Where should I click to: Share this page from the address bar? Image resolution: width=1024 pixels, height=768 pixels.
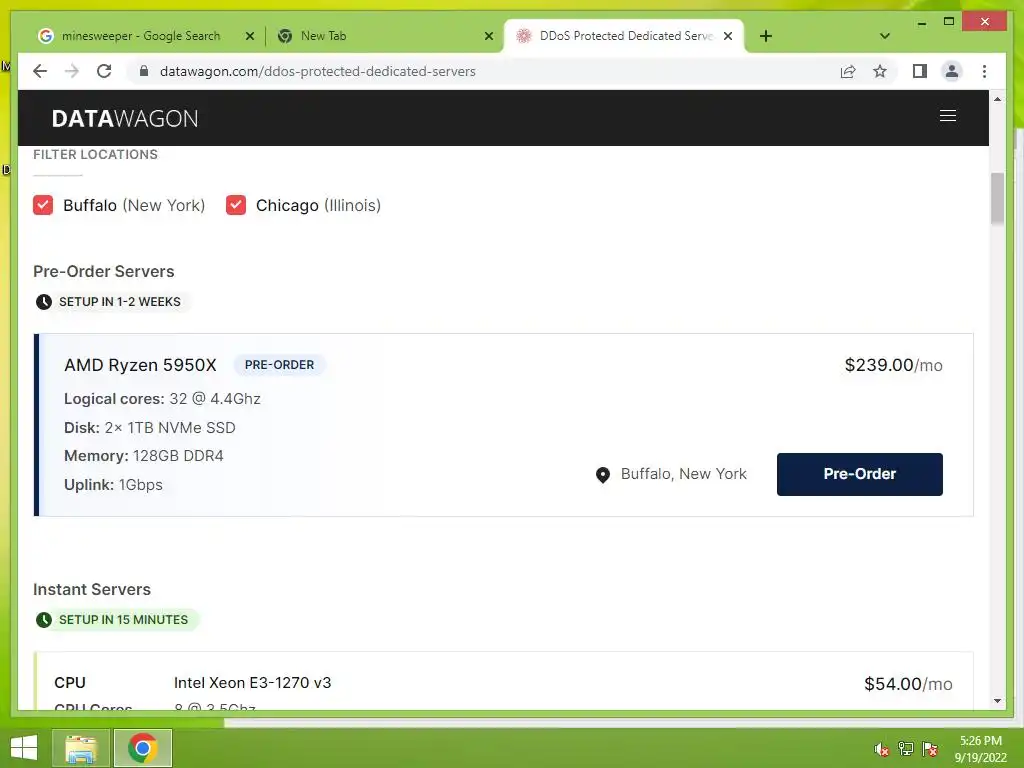point(848,71)
